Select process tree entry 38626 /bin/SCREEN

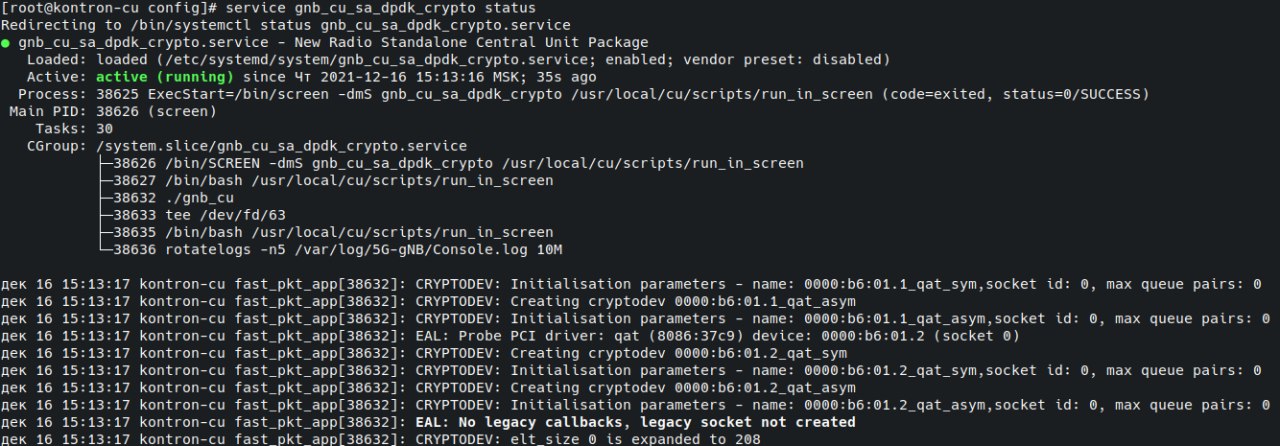(x=457, y=163)
